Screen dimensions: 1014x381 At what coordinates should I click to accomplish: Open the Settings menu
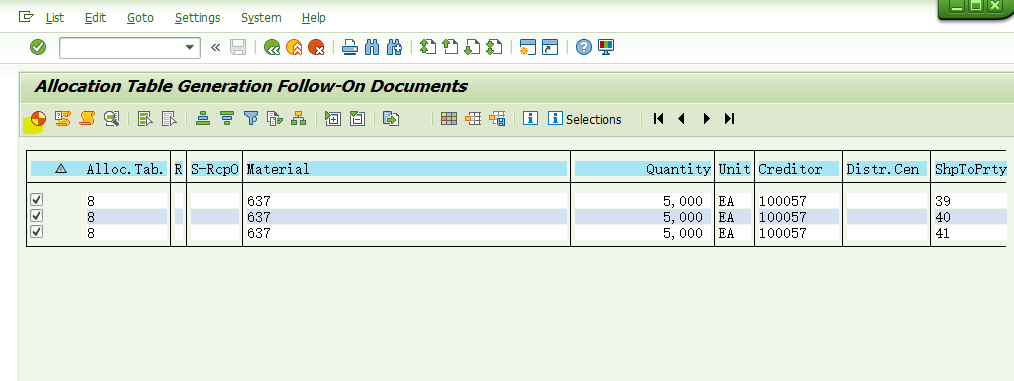[197, 17]
